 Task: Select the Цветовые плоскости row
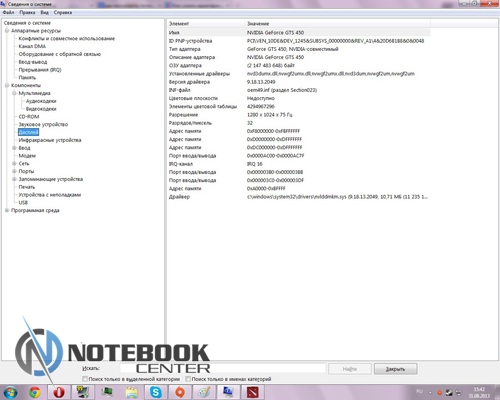point(298,98)
